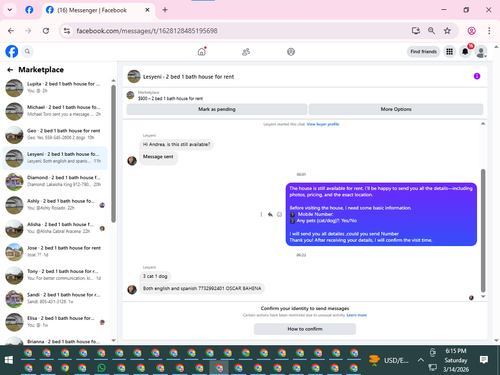Close the Messenger | Facebook tab
The width and height of the screenshot is (500, 375).
(x=147, y=10)
